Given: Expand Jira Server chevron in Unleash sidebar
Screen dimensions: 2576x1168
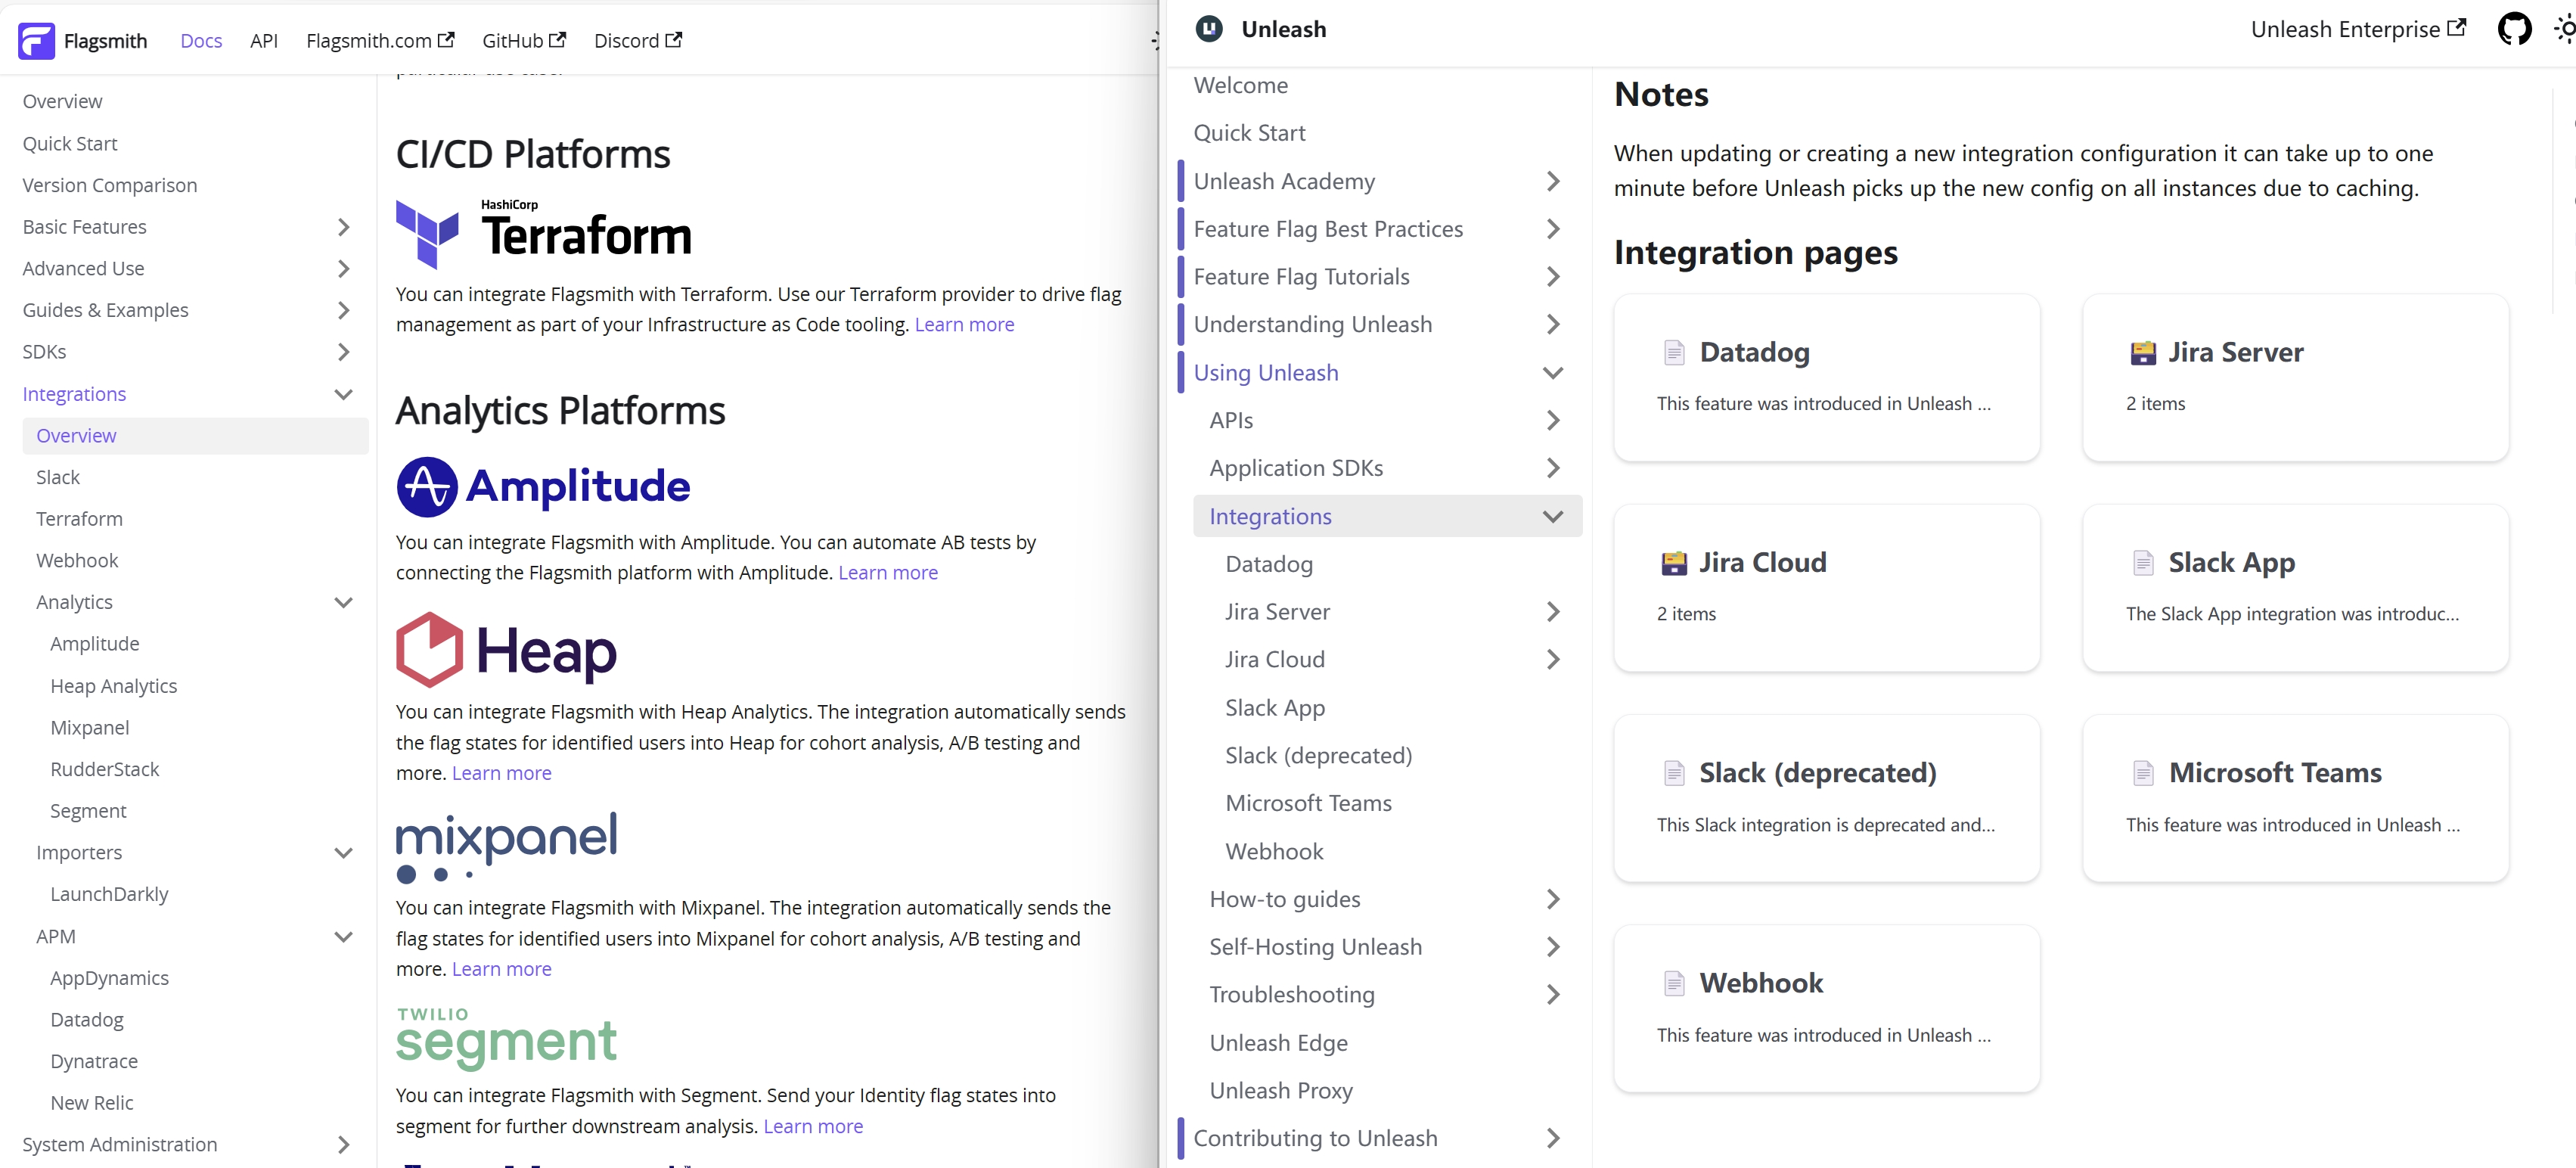Looking at the screenshot, I should 1553,612.
